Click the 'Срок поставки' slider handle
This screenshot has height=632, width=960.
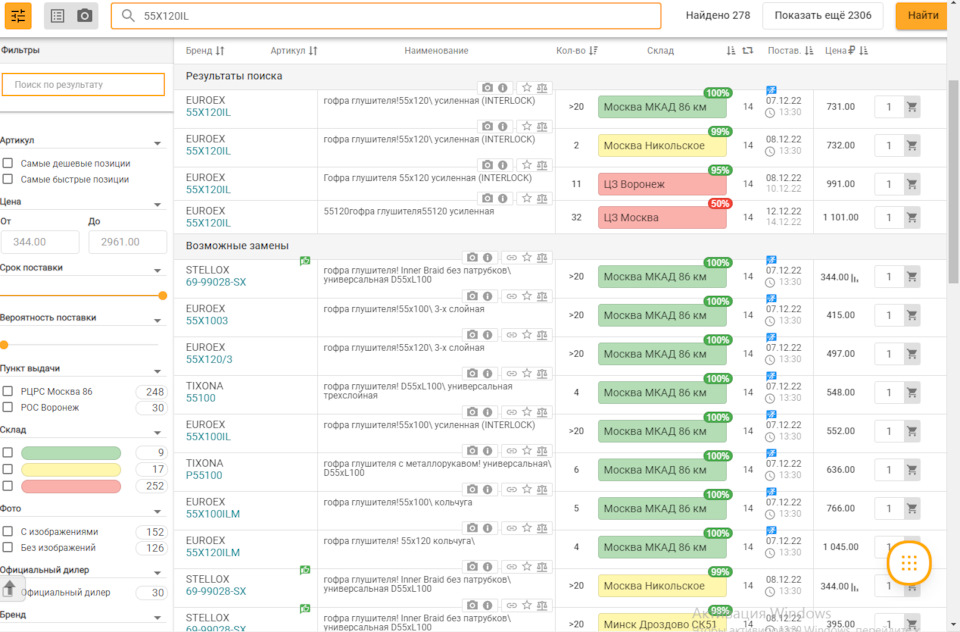coord(163,295)
